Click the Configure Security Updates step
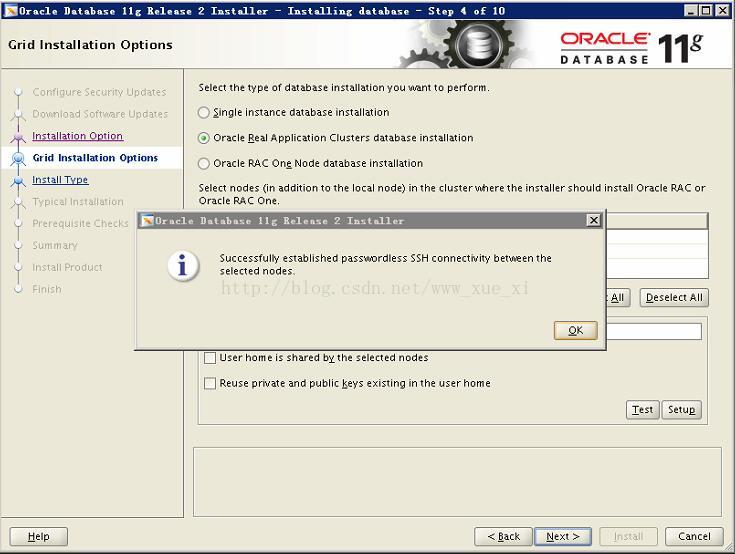 click(x=99, y=92)
